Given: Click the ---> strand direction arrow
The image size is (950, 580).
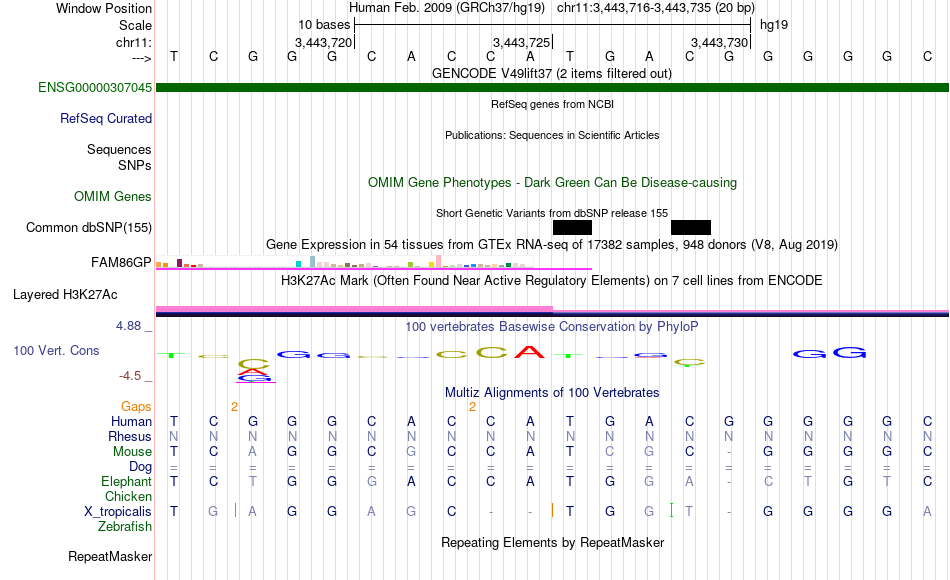Looking at the screenshot, I should click(x=141, y=58).
